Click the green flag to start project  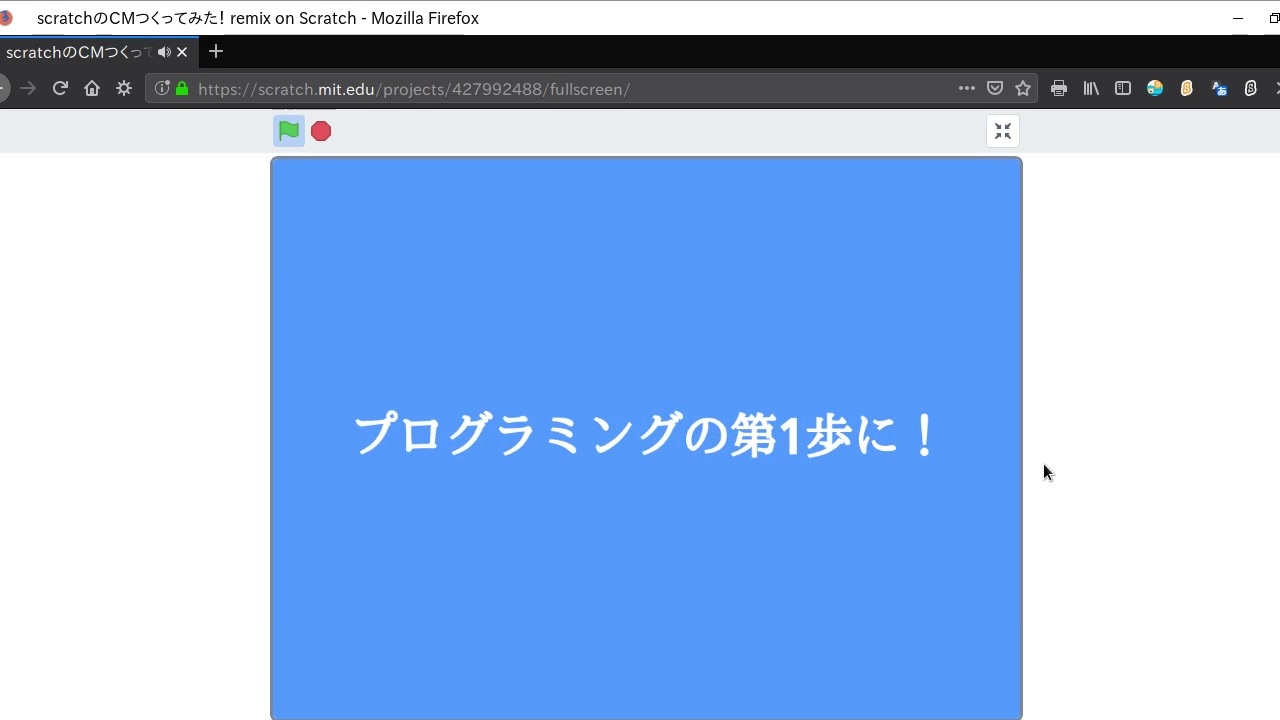289,131
